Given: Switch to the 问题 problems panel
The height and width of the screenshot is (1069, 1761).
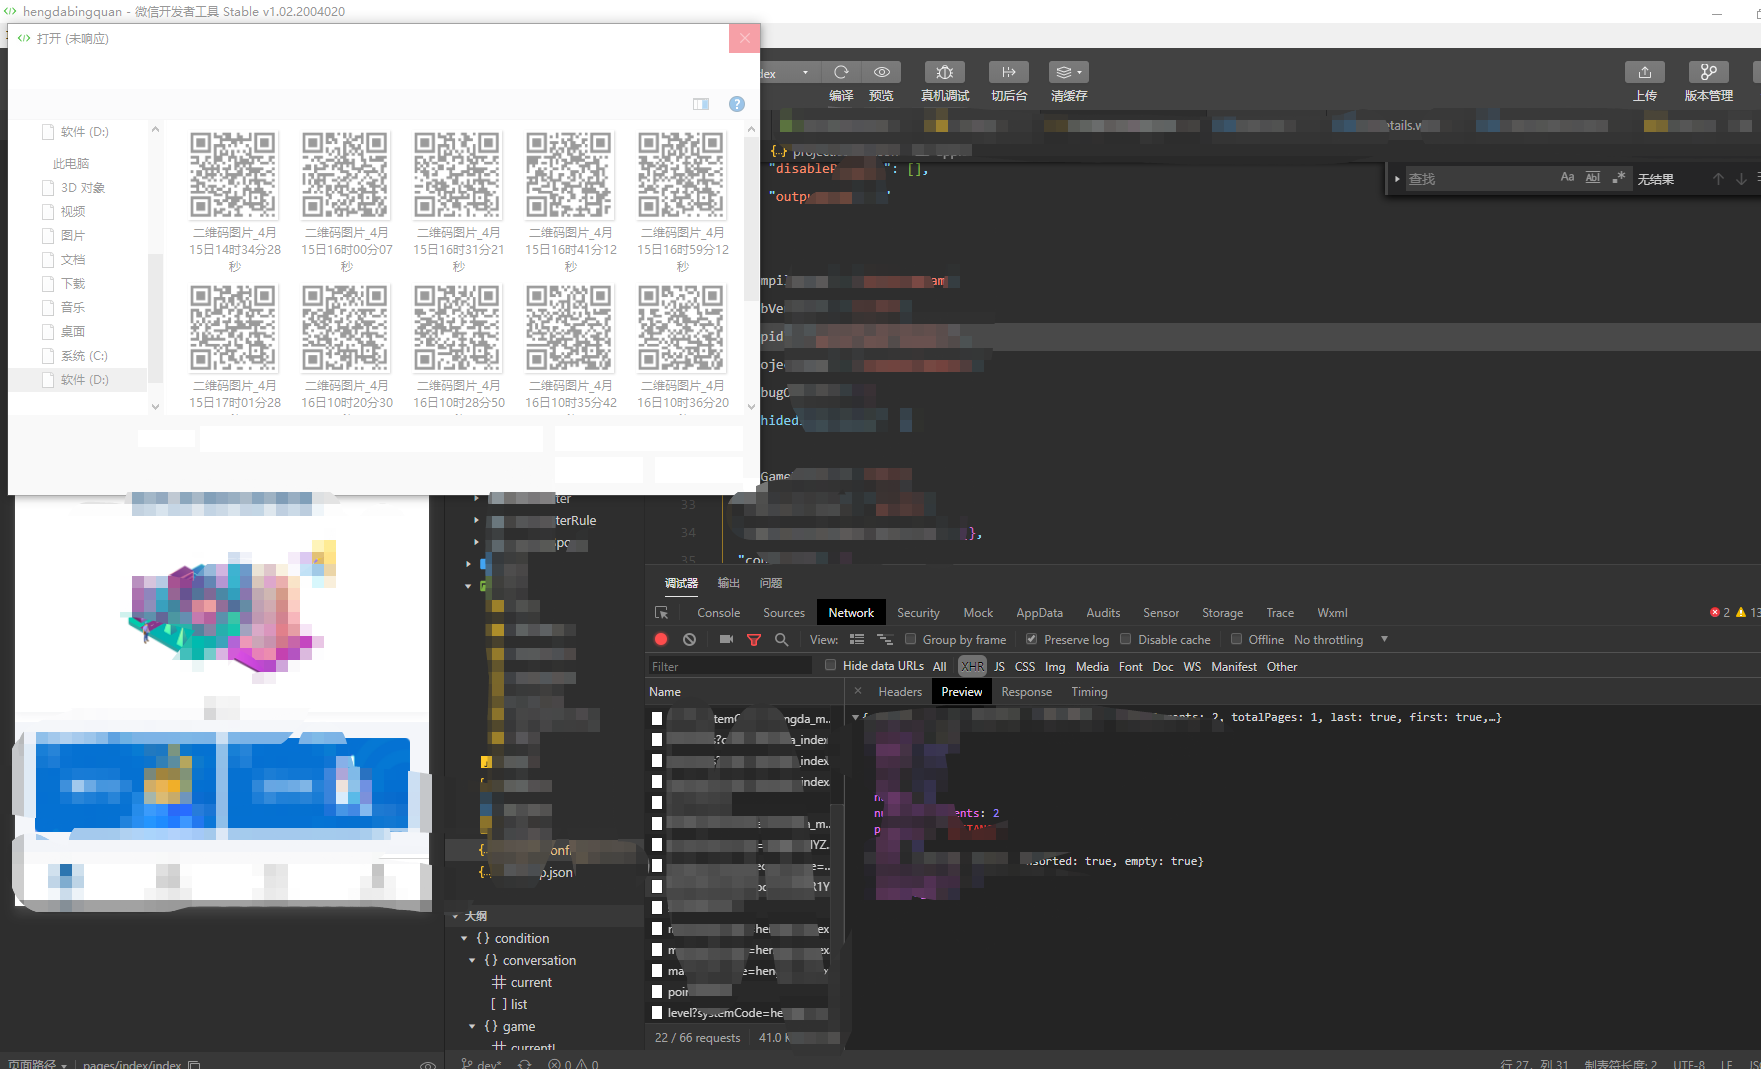Looking at the screenshot, I should [771, 583].
